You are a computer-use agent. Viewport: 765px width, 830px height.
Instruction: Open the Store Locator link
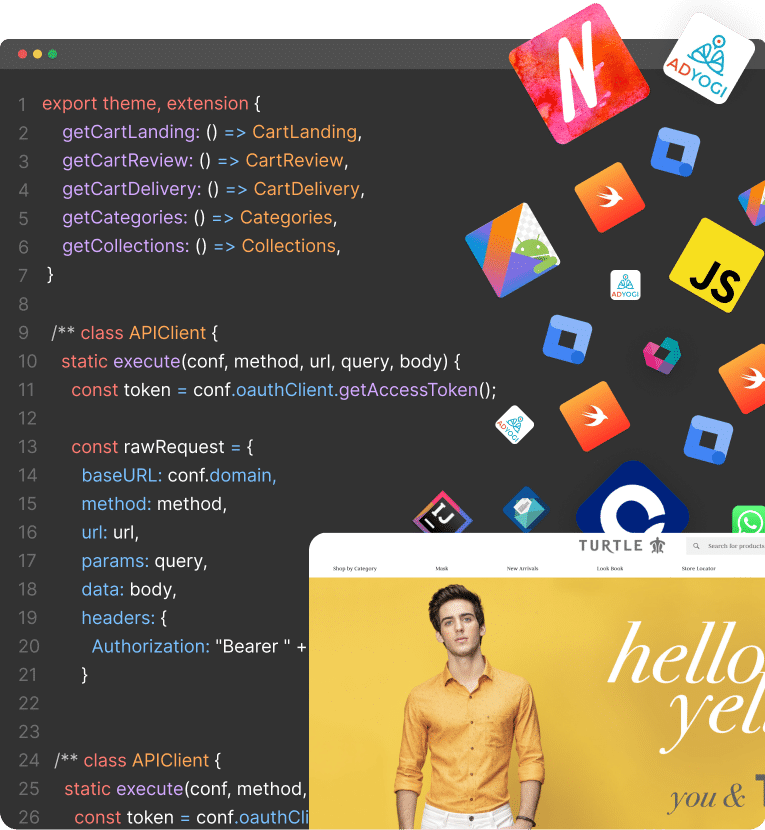(698, 569)
